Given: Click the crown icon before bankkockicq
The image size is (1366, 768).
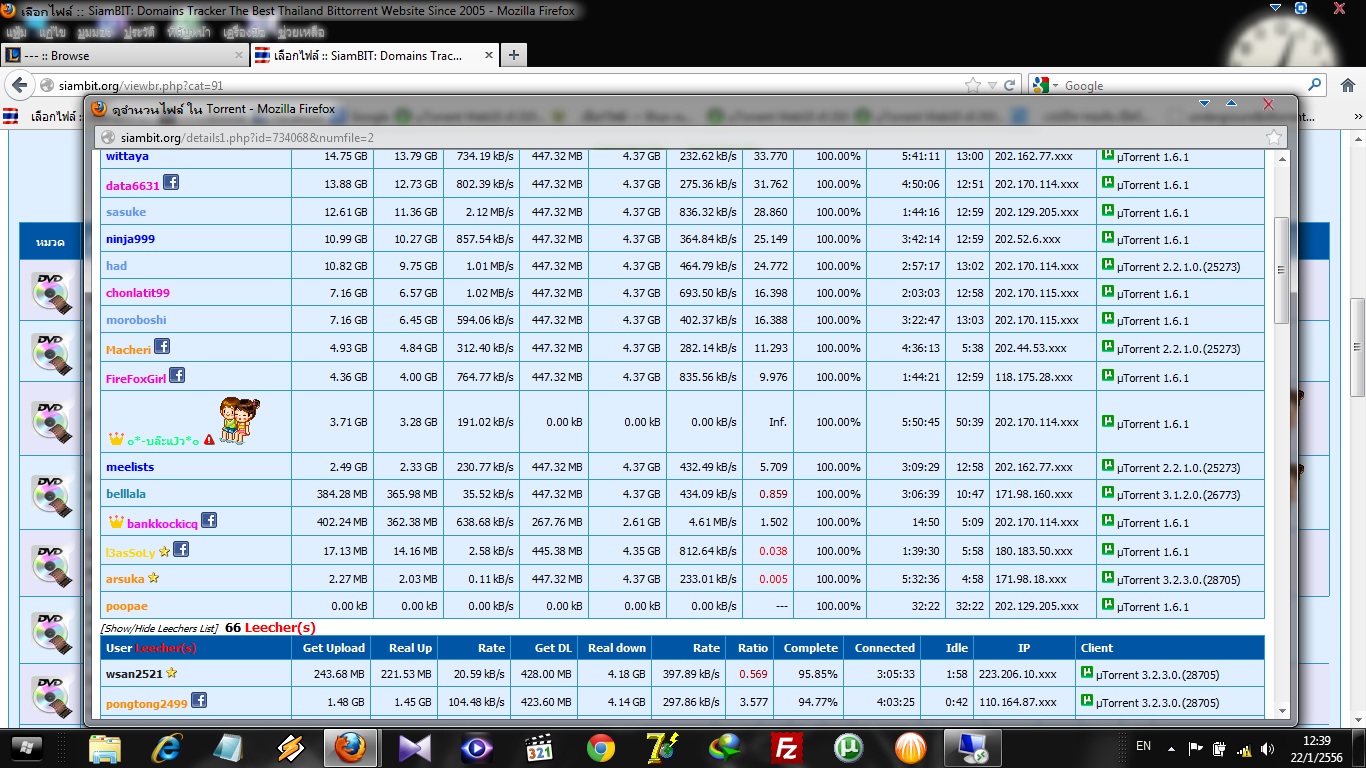Looking at the screenshot, I should pyautogui.click(x=115, y=522).
